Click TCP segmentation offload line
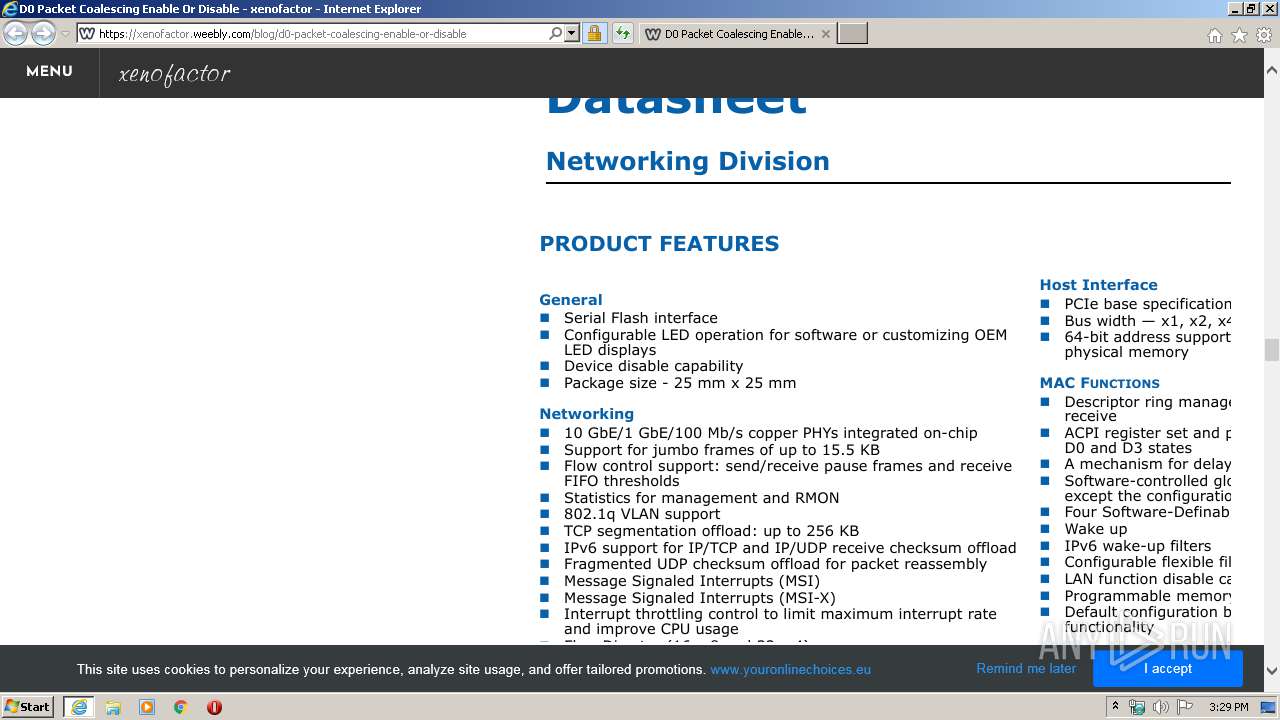 tap(711, 531)
